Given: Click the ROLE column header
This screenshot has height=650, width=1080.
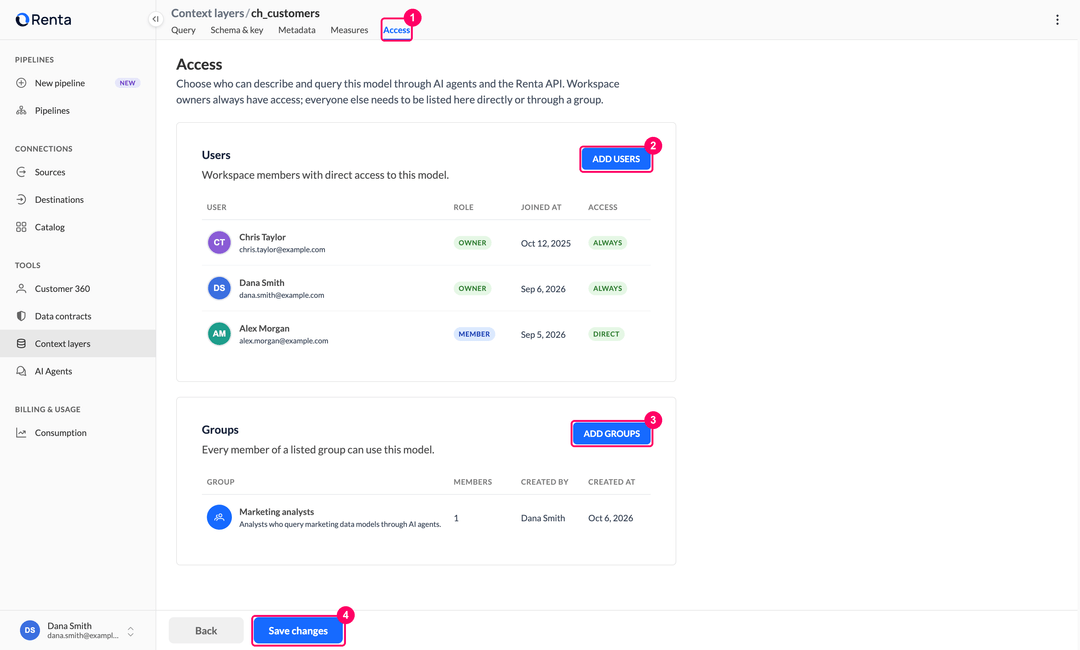Looking at the screenshot, I should point(464,207).
